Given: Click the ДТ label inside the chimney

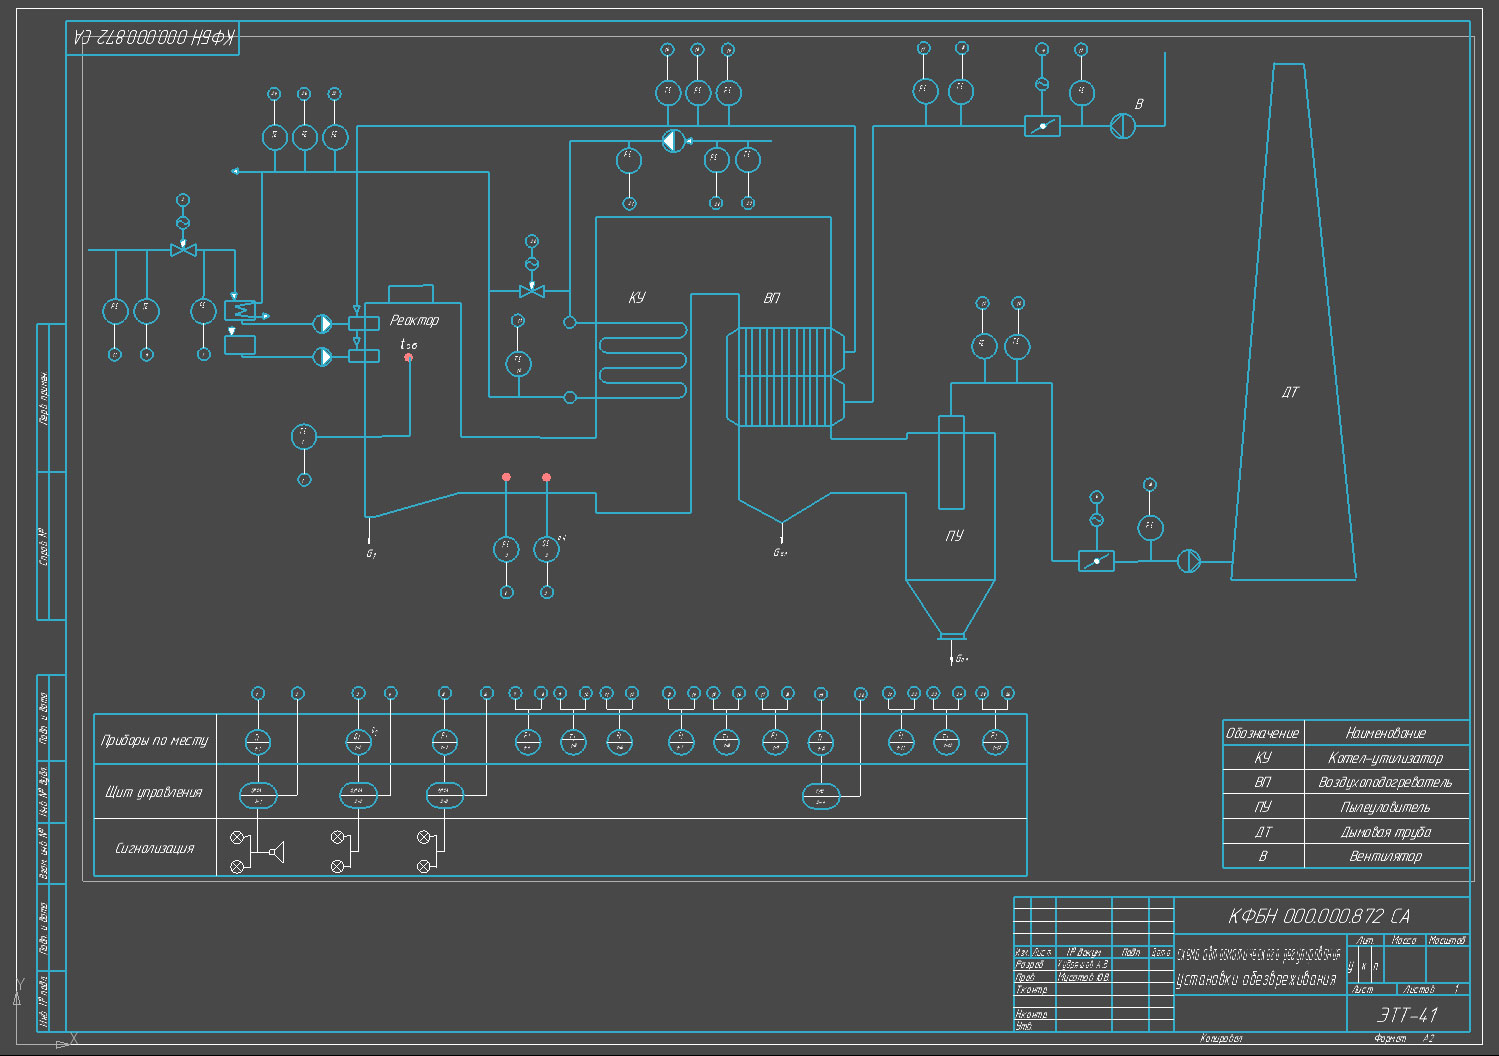Looking at the screenshot, I should 1291,392.
